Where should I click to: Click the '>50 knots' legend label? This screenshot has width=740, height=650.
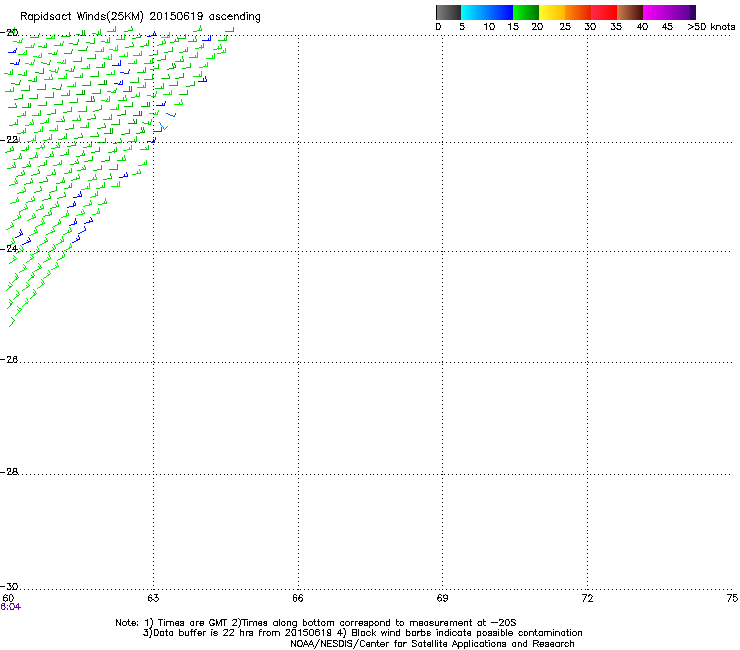[x=711, y=27]
